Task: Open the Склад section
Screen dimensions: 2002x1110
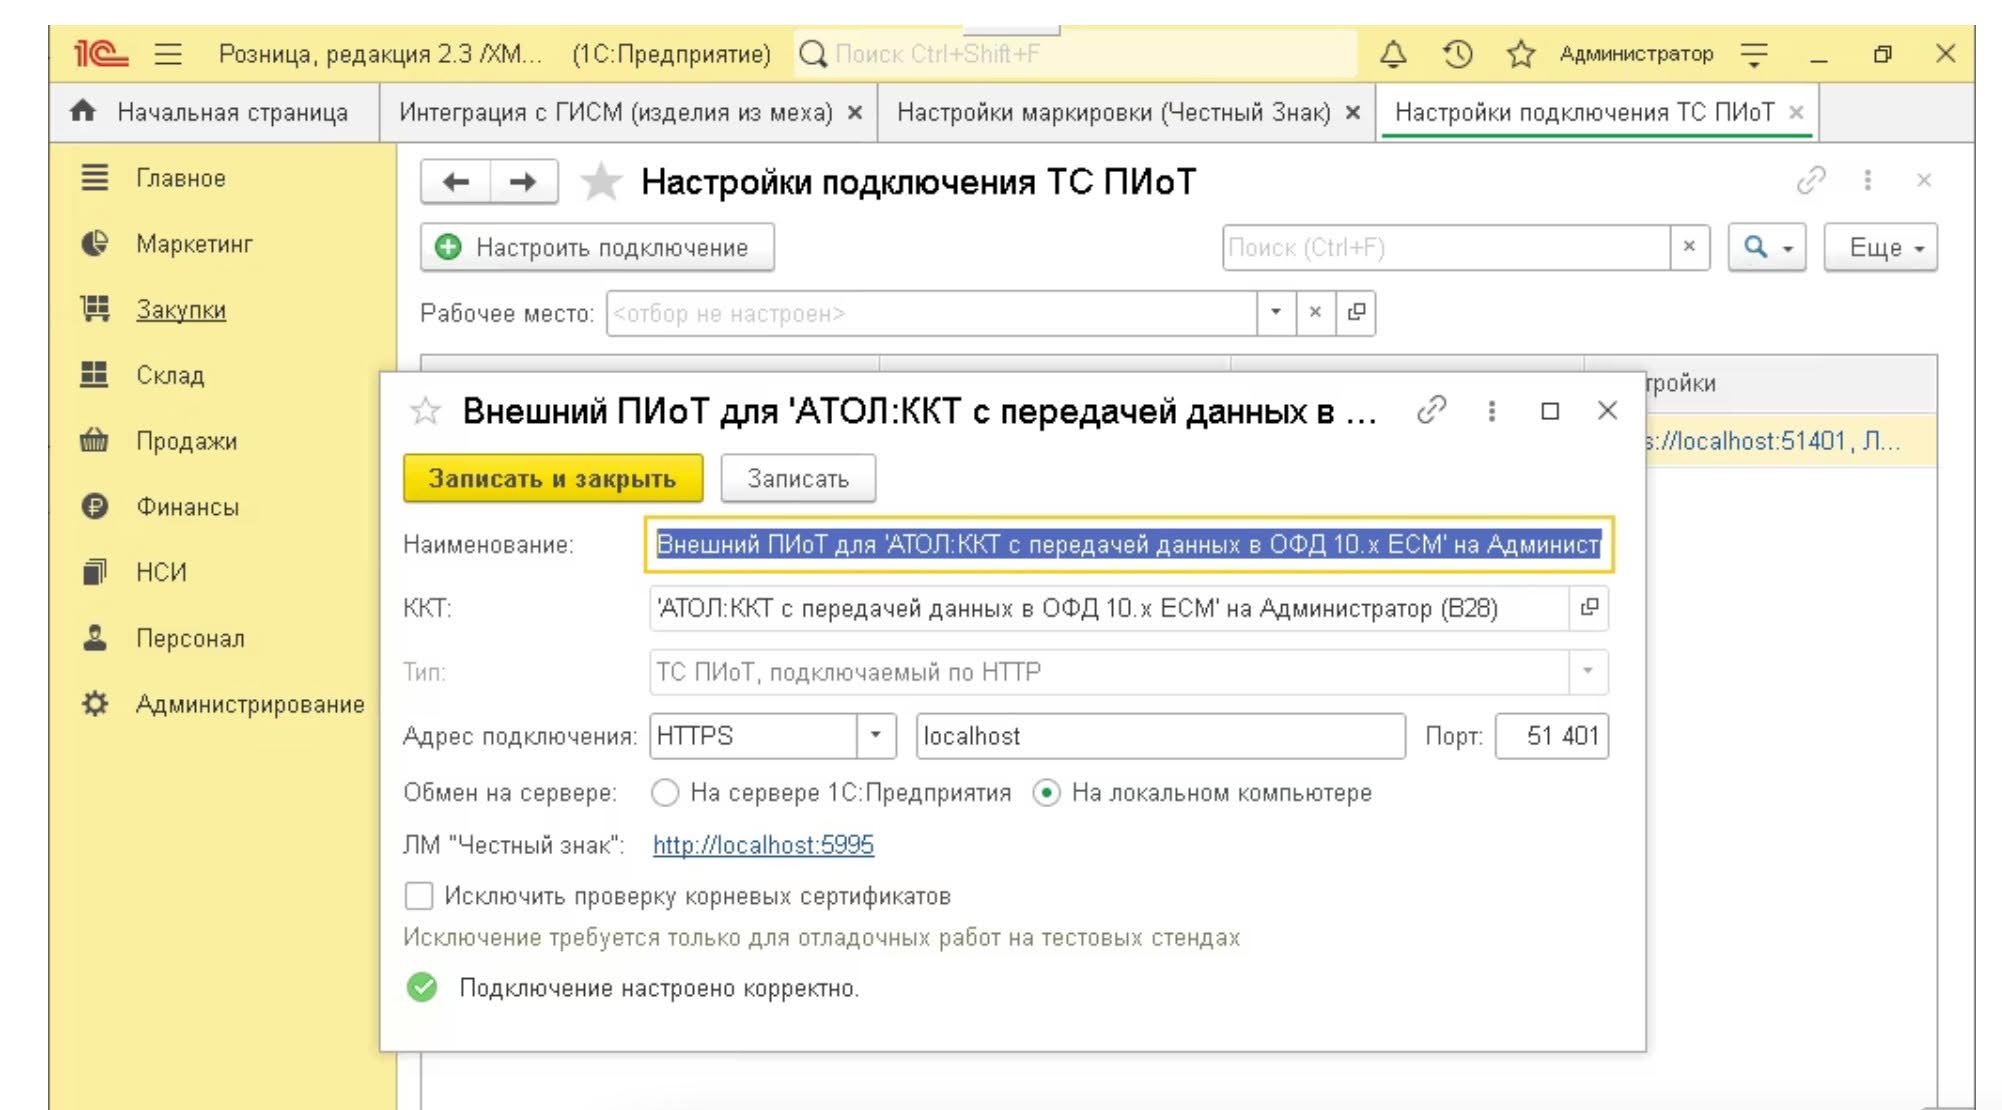Action: point(170,375)
